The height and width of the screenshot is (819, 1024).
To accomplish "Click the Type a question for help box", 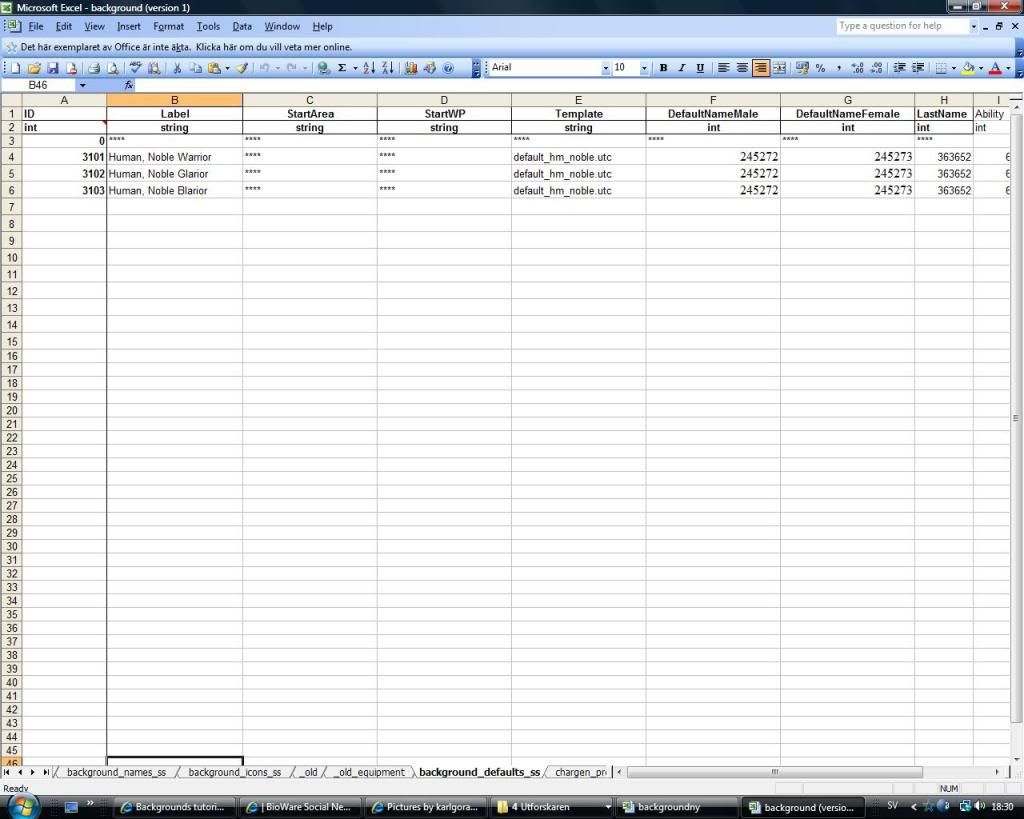I will pyautogui.click(x=902, y=26).
